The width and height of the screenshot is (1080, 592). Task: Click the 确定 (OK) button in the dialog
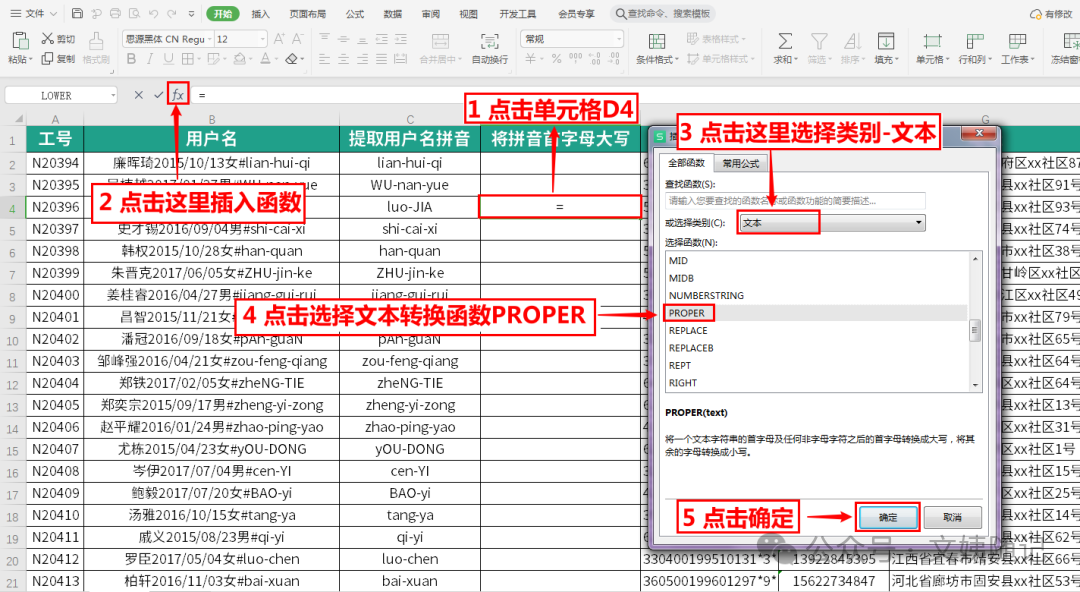pos(888,517)
